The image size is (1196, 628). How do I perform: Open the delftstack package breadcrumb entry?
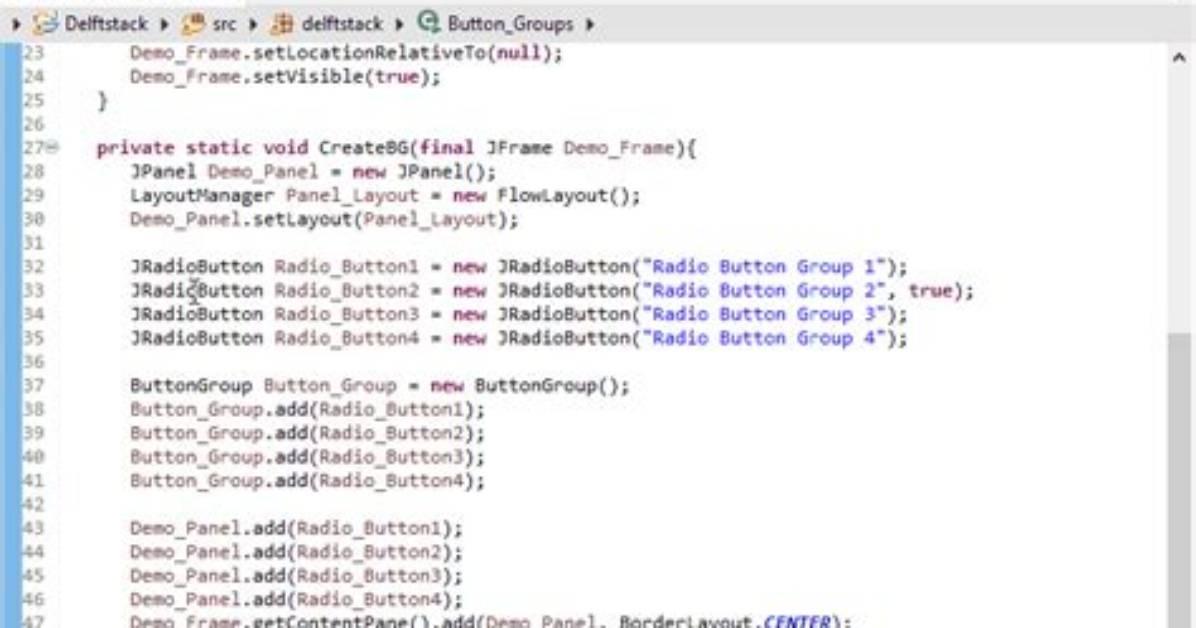[342, 24]
